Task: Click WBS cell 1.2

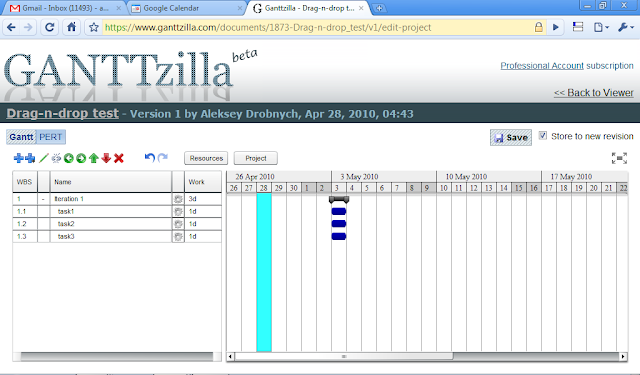Action: coord(25,224)
